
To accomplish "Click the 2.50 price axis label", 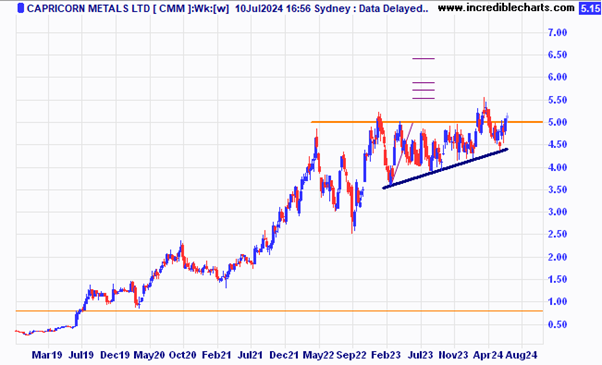I will (557, 234).
